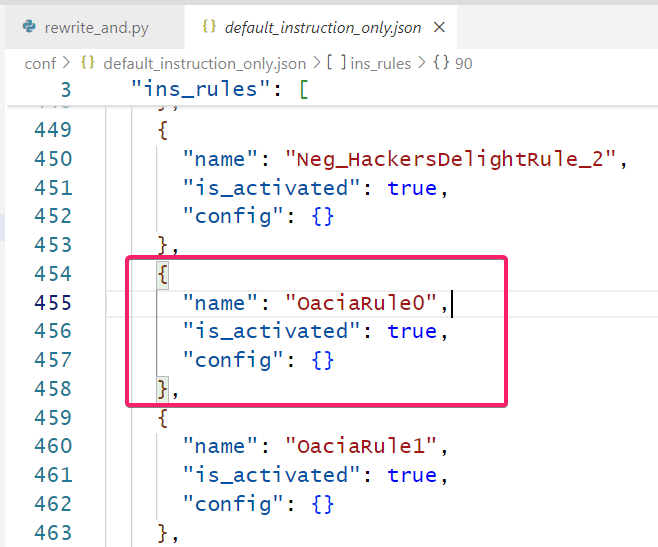Click the array bracket icon before ins_rules breadcrumb
The width and height of the screenshot is (658, 547).
pyautogui.click(x=335, y=63)
